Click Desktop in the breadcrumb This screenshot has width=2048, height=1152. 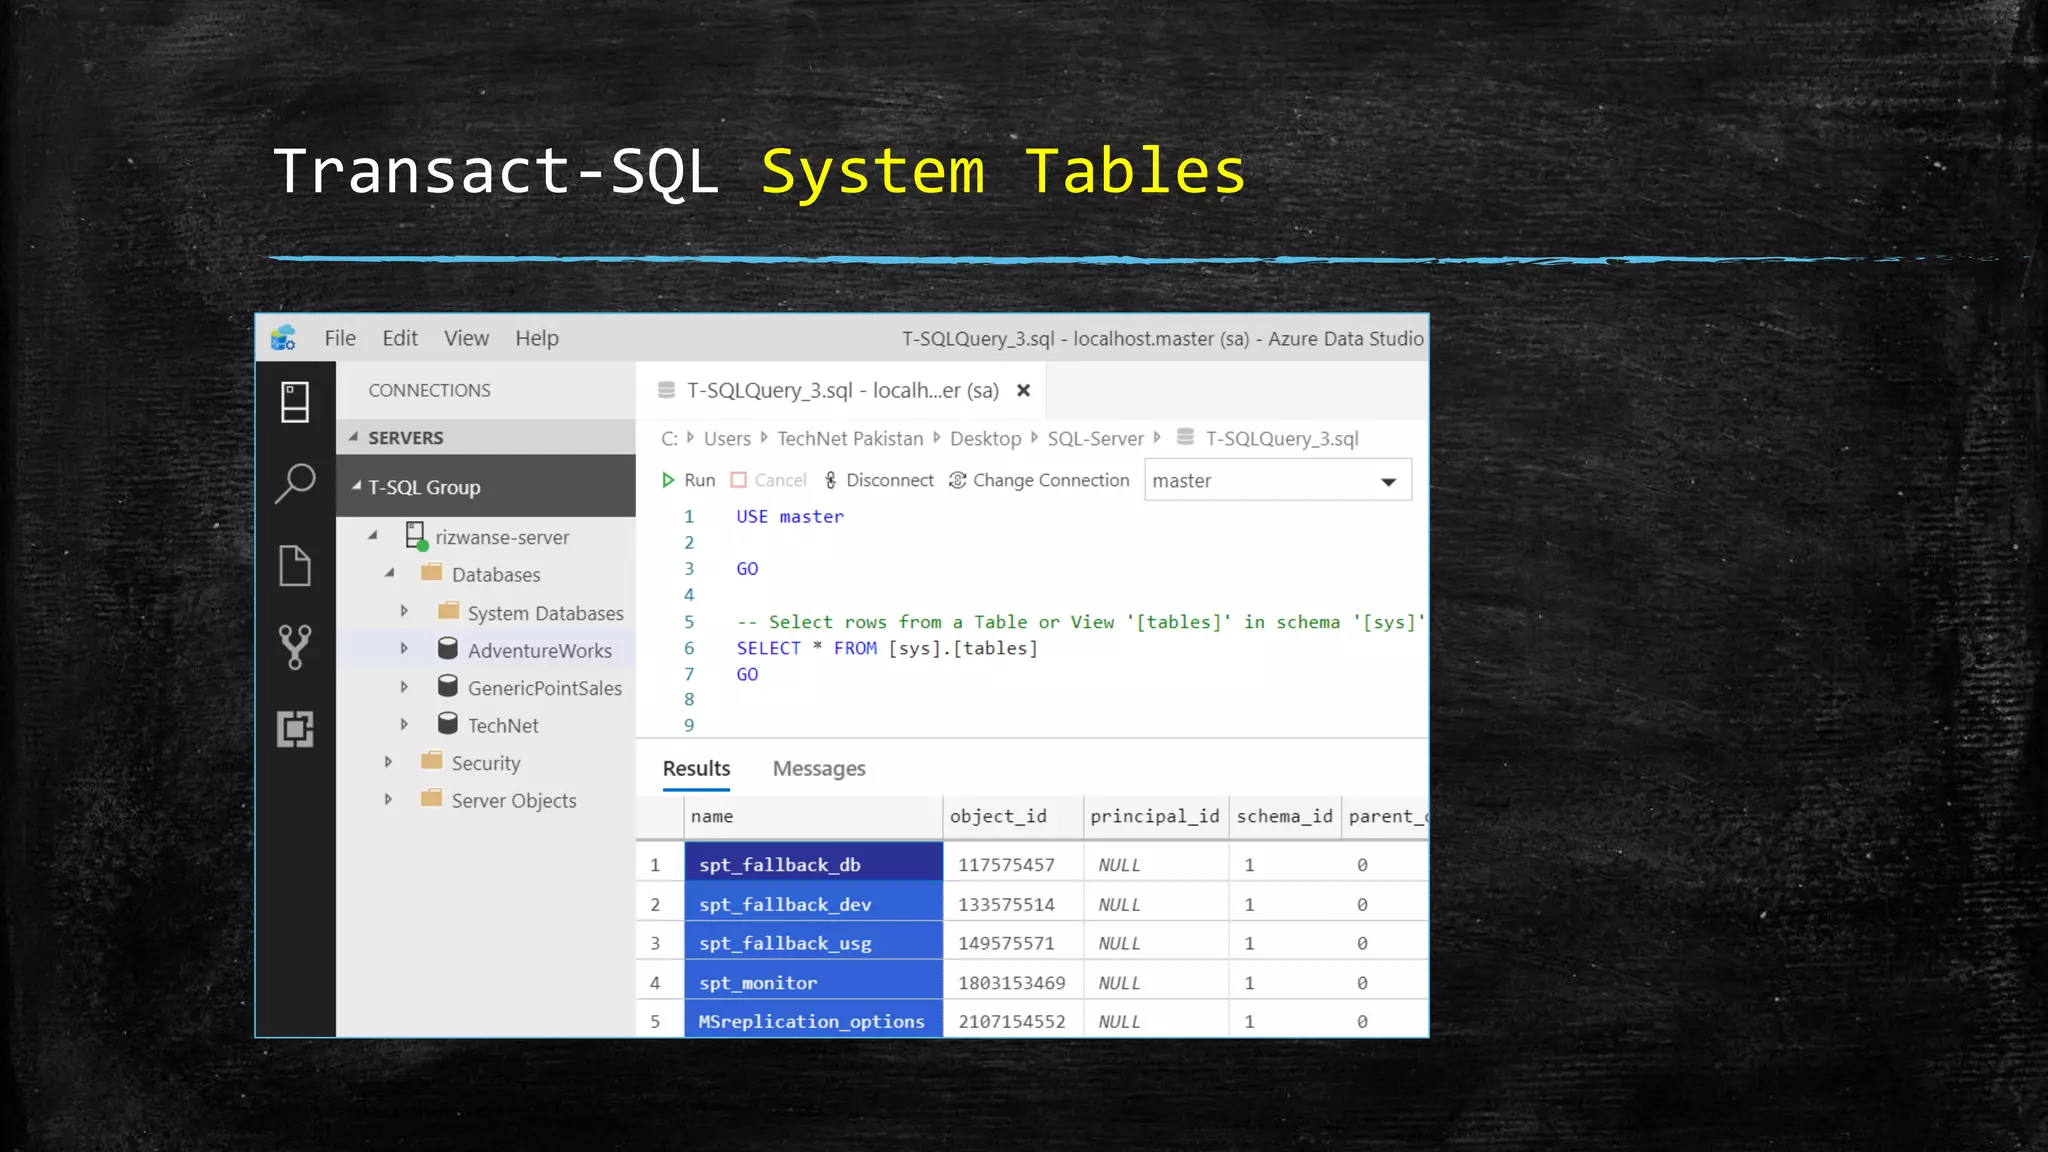985,439
